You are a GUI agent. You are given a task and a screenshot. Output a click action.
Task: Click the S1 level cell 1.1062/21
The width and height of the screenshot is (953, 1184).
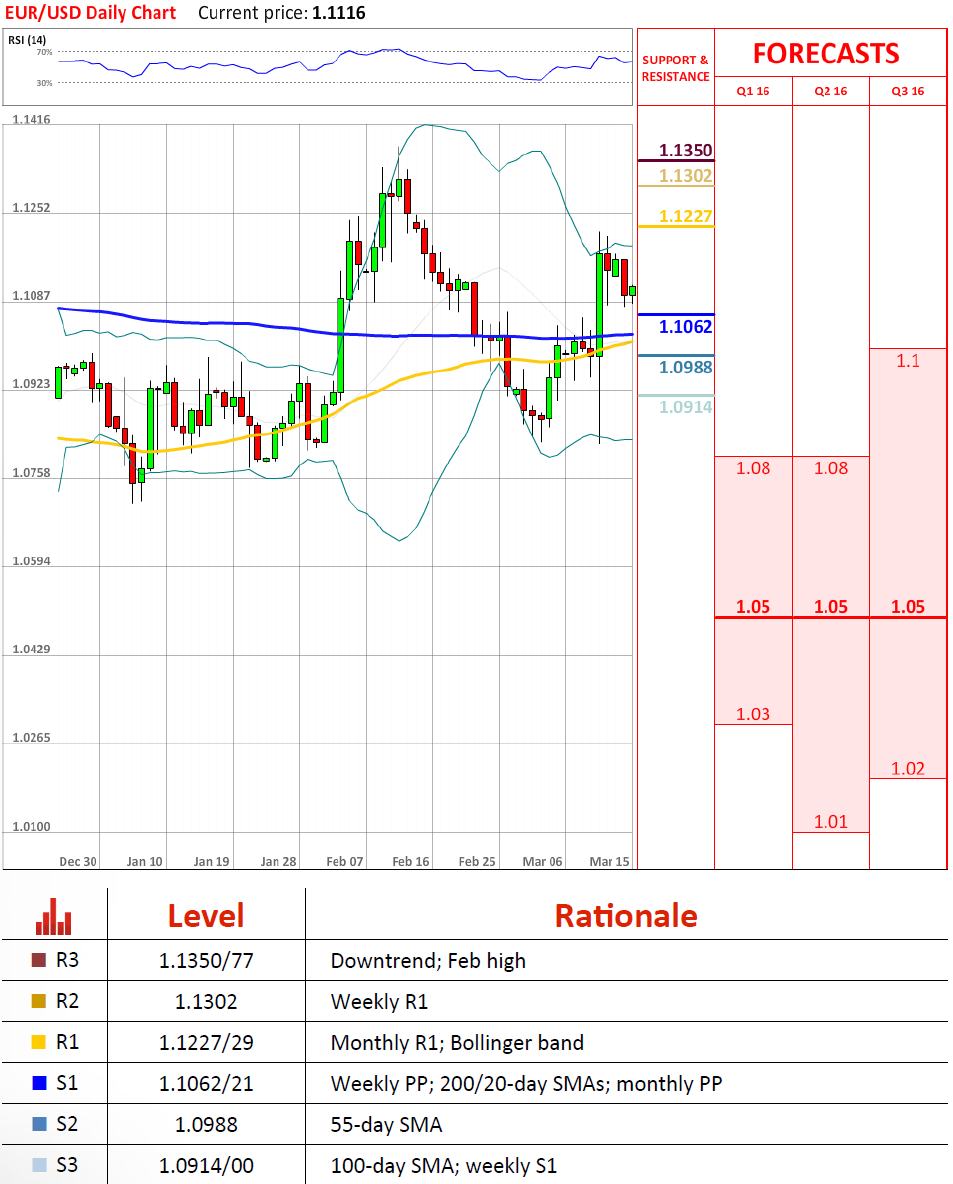click(206, 1084)
